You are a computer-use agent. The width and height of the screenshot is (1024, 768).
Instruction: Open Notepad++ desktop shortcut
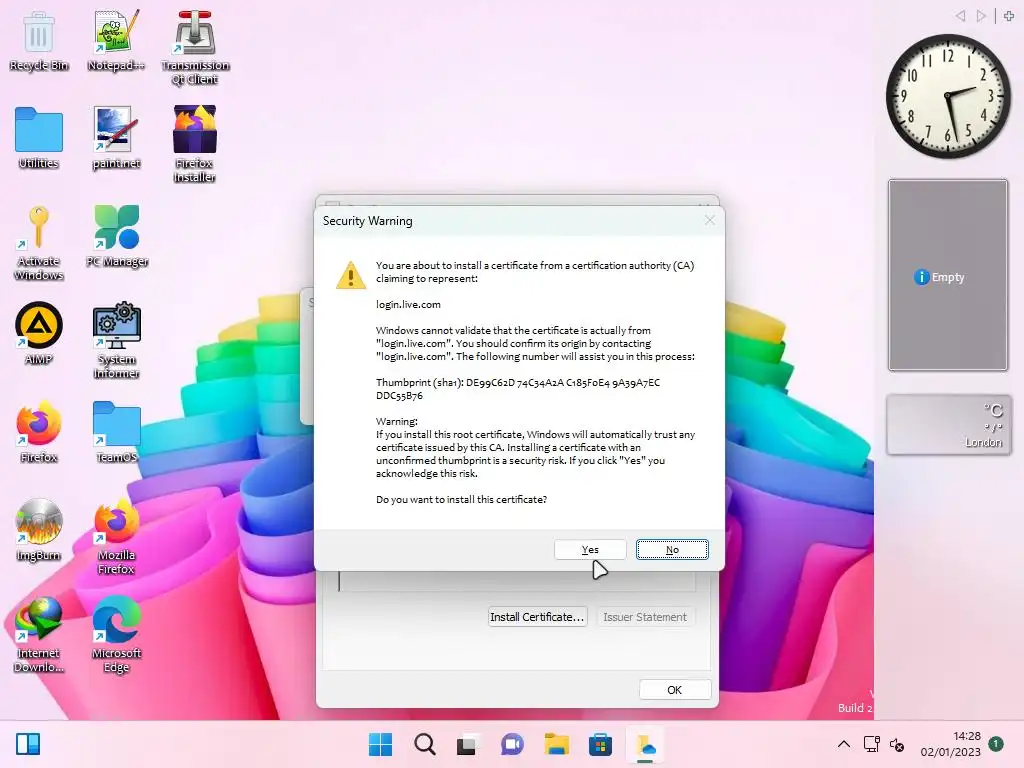tap(116, 40)
